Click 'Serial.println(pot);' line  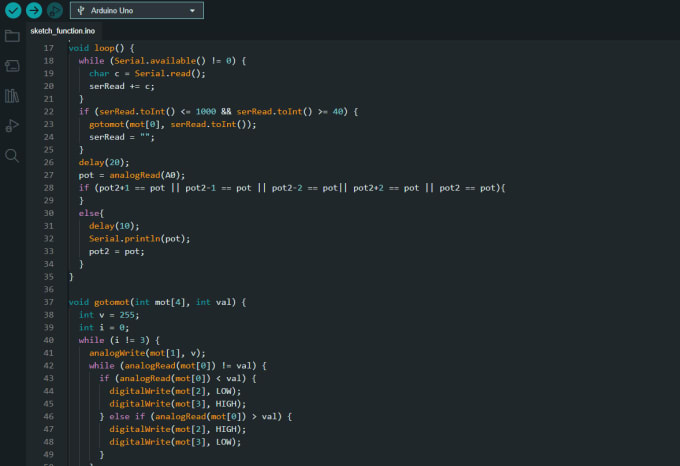point(140,239)
